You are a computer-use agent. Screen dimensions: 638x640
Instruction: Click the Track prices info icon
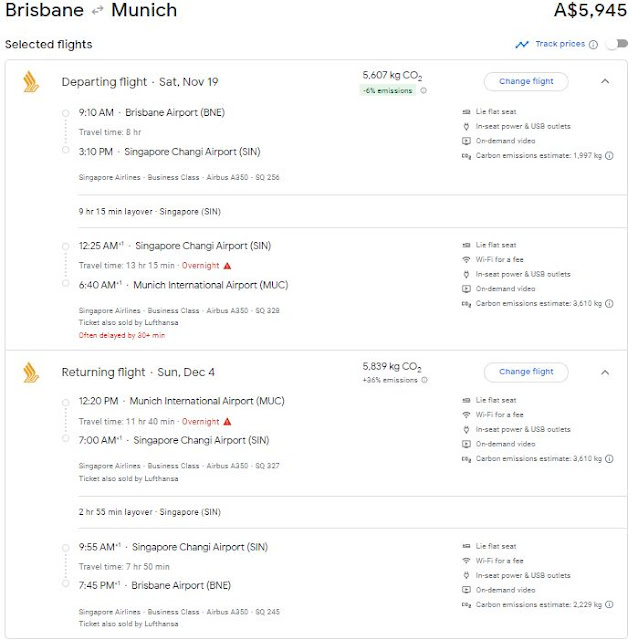tap(594, 44)
